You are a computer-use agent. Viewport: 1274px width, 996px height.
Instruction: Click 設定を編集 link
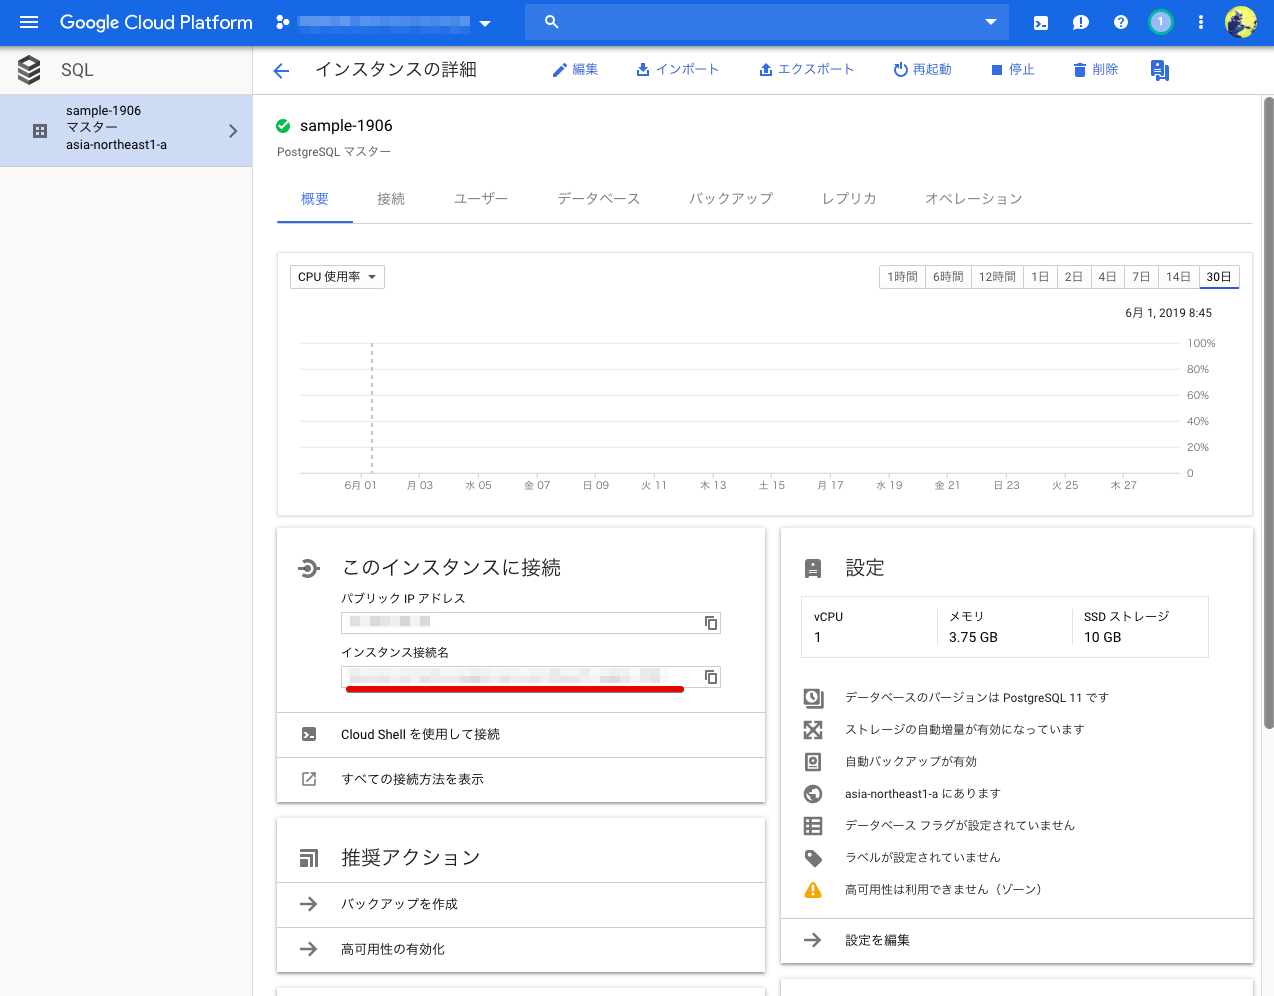pyautogui.click(x=1016, y=941)
